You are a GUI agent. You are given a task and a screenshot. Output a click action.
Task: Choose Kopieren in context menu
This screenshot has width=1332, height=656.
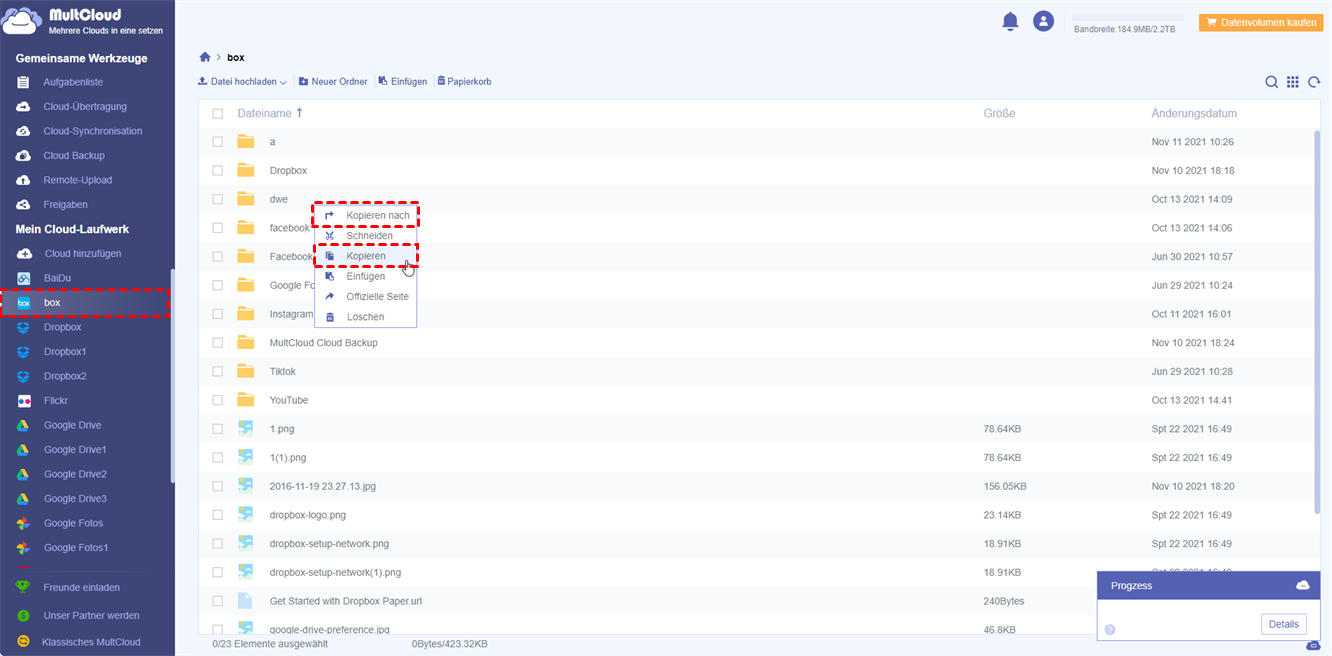365,256
